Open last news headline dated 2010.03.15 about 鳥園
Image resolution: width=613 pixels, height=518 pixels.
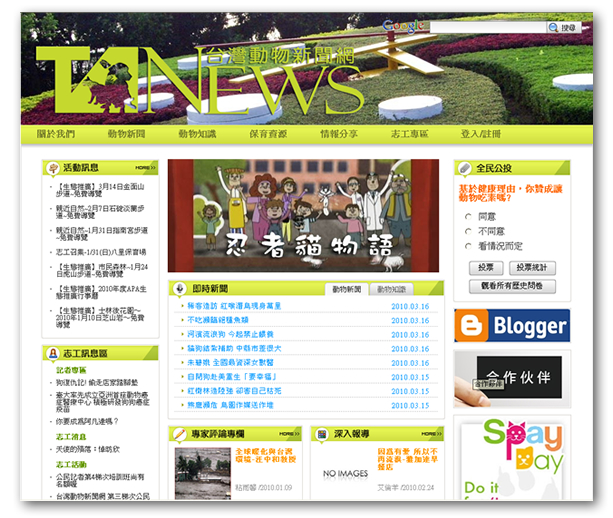coord(230,405)
